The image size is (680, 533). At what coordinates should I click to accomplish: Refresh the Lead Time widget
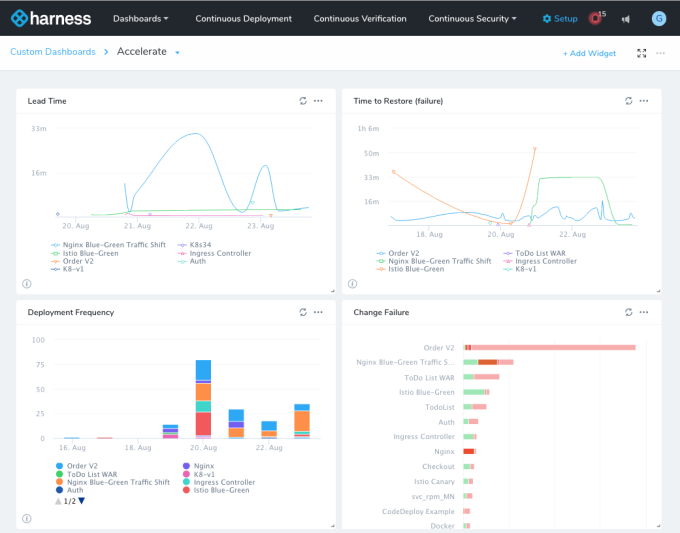303,101
